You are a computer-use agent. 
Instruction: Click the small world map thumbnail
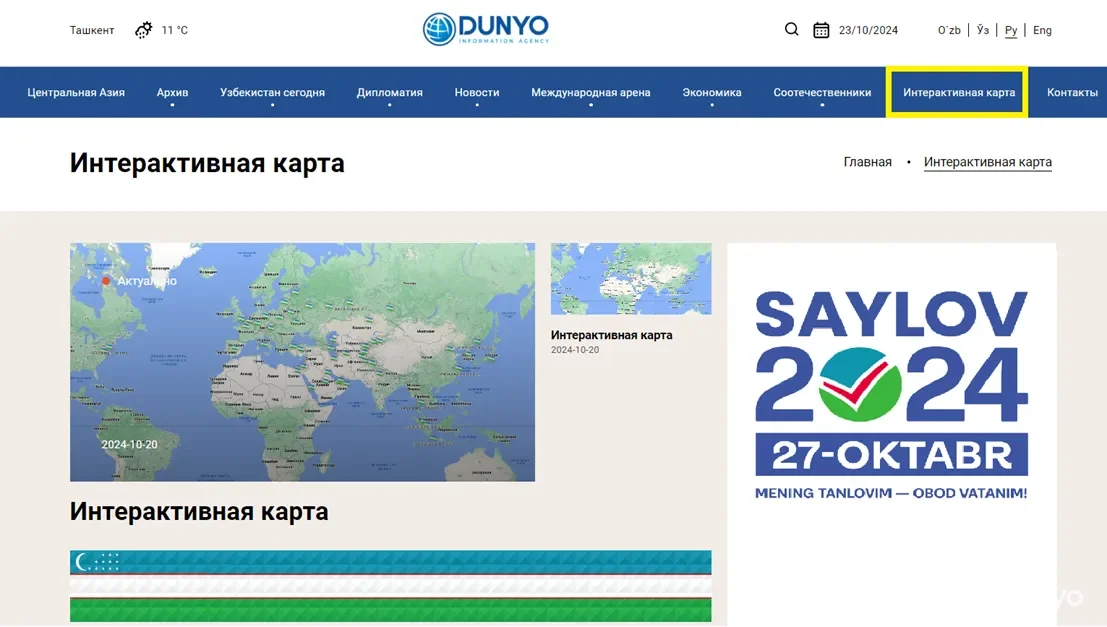631,279
